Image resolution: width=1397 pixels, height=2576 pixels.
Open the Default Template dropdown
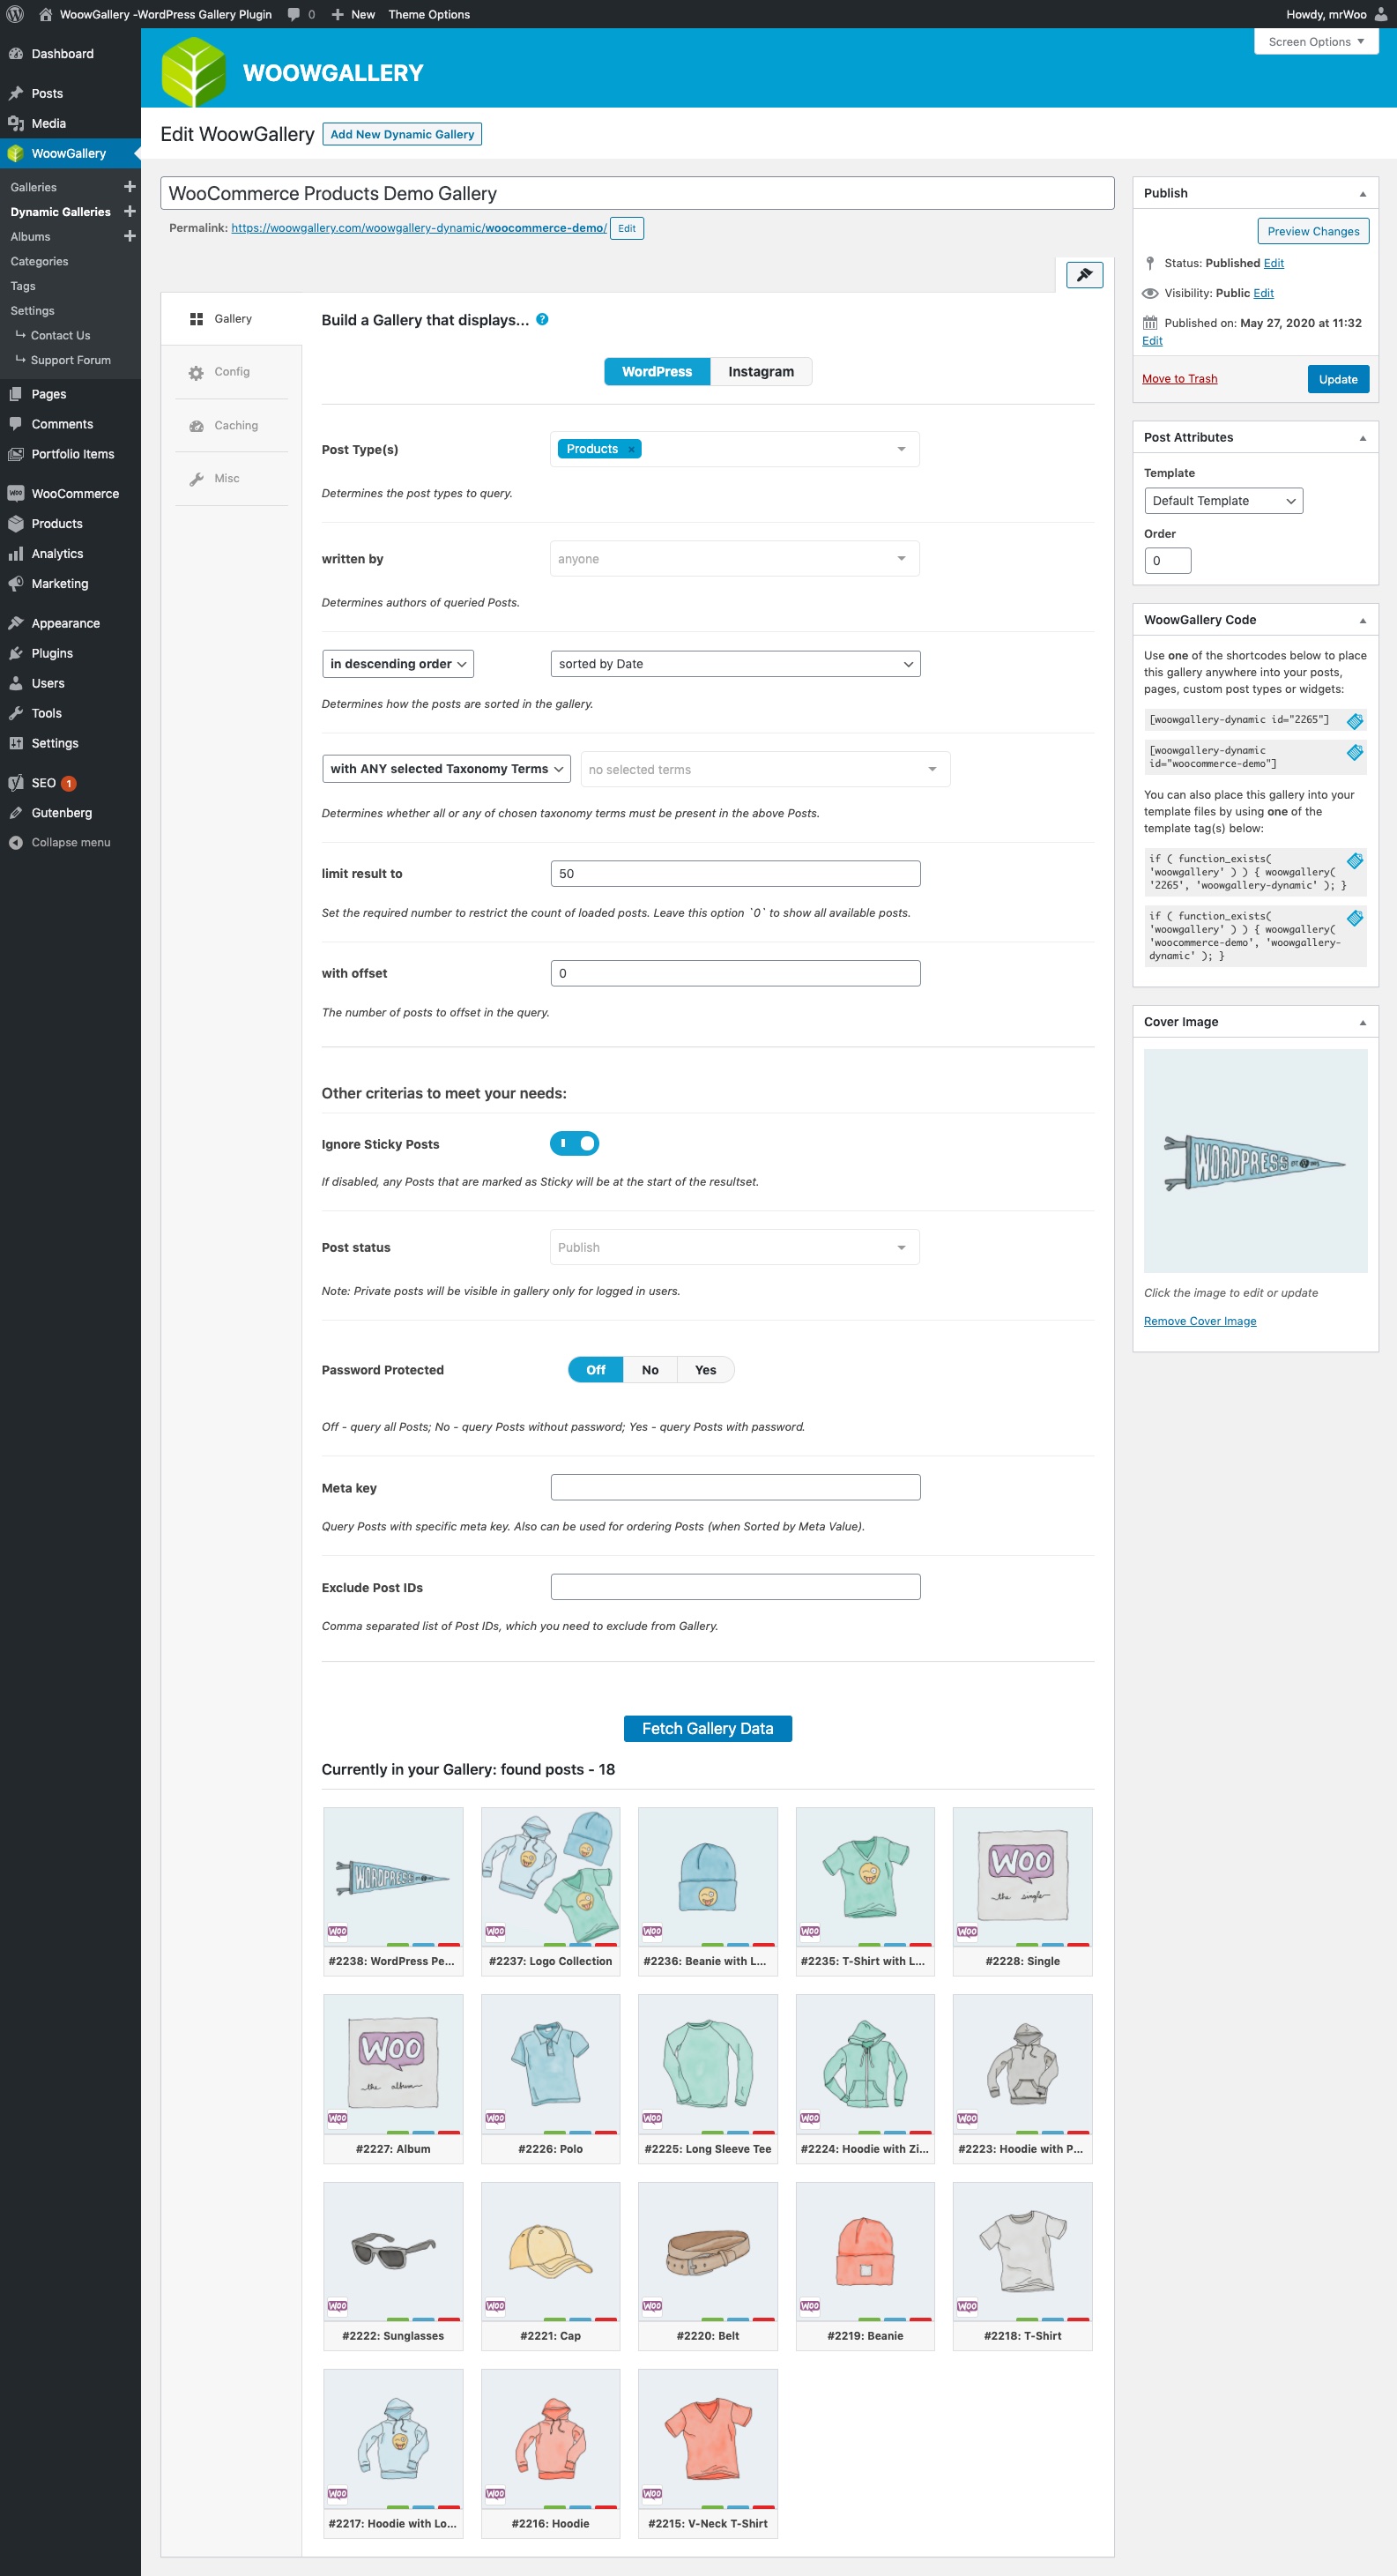[1223, 501]
